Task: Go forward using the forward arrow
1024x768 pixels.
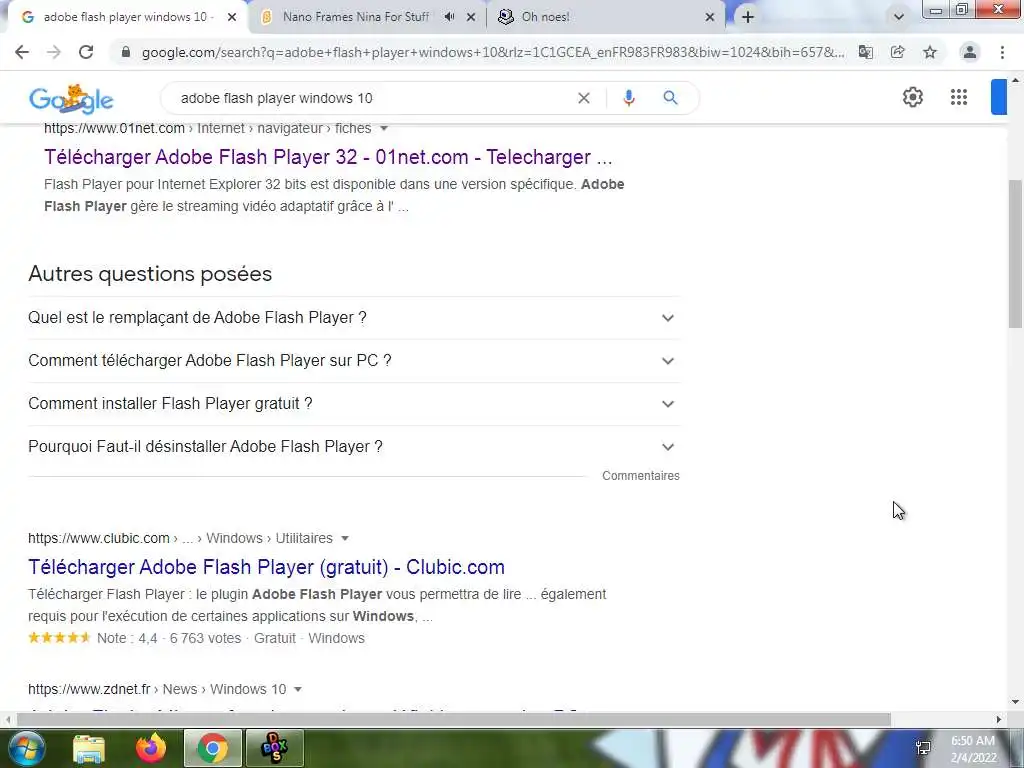Action: click(x=54, y=52)
